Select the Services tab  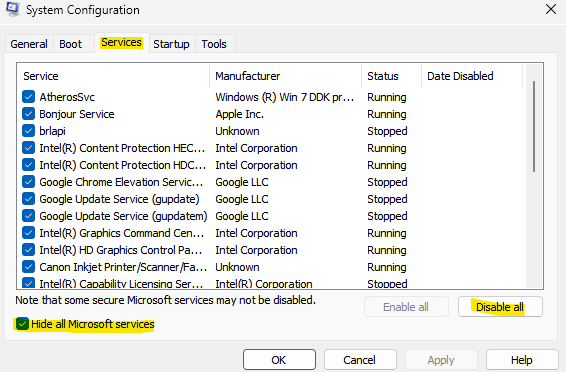pos(121,43)
